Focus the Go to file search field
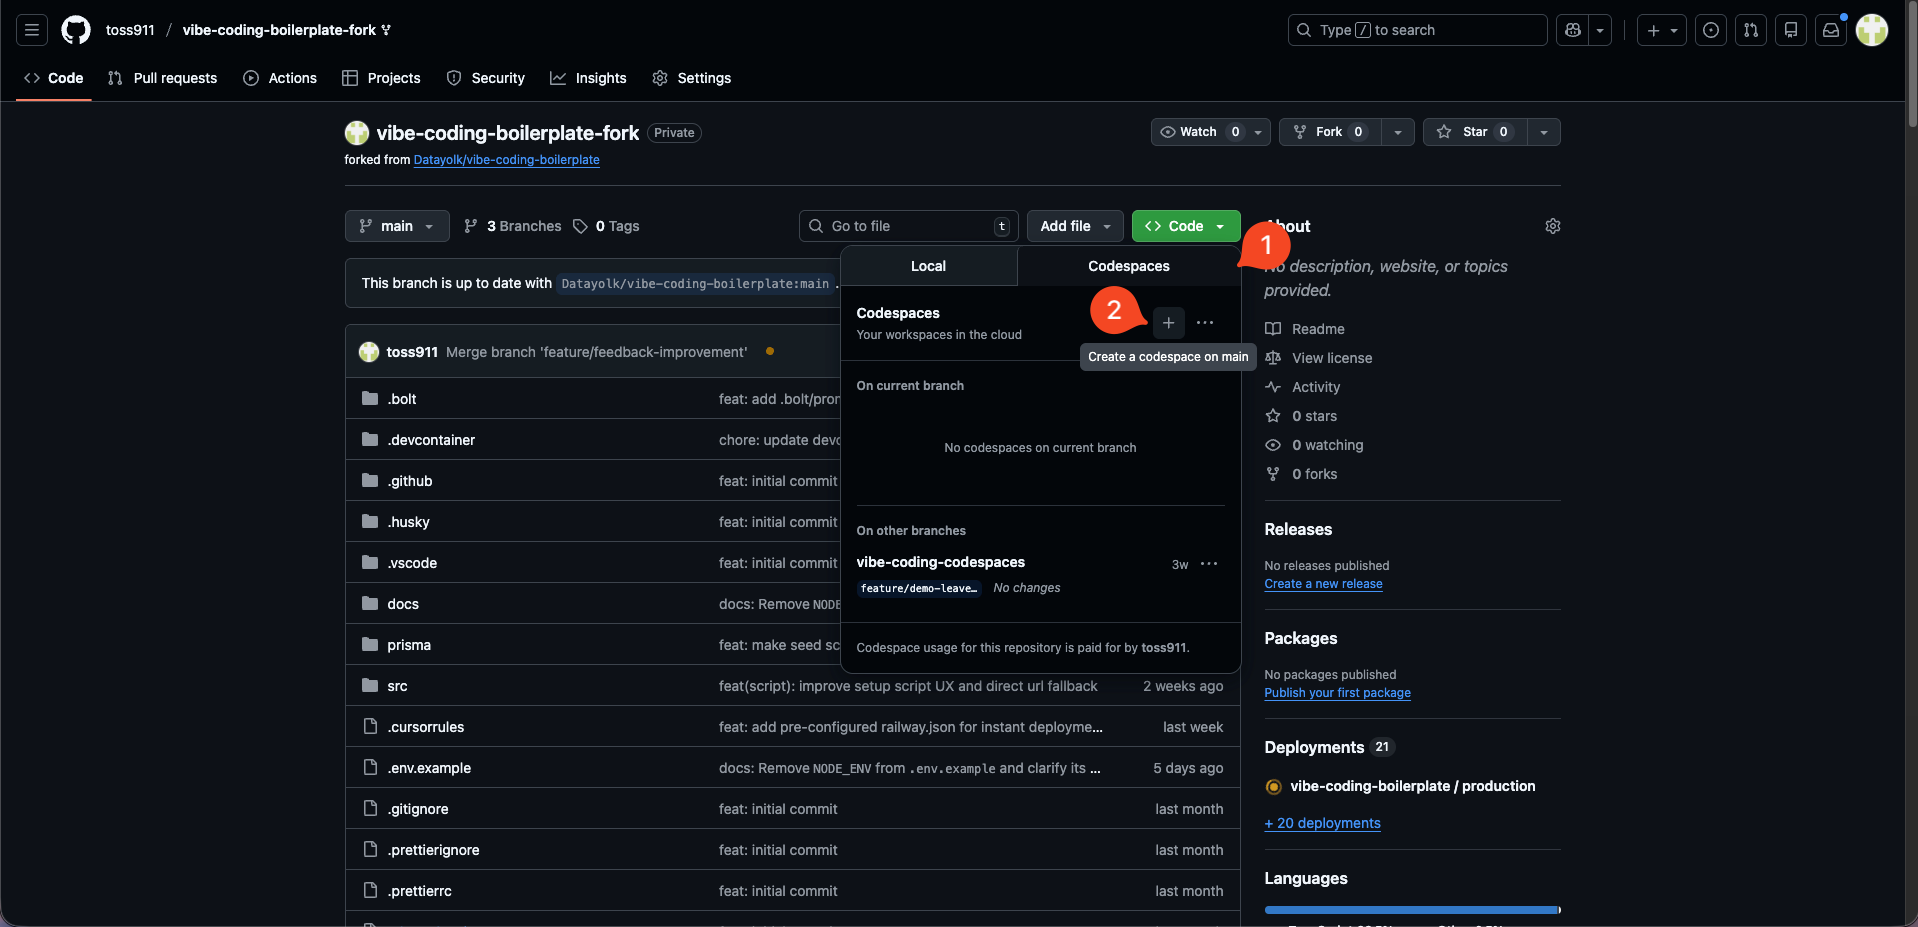 tap(908, 226)
